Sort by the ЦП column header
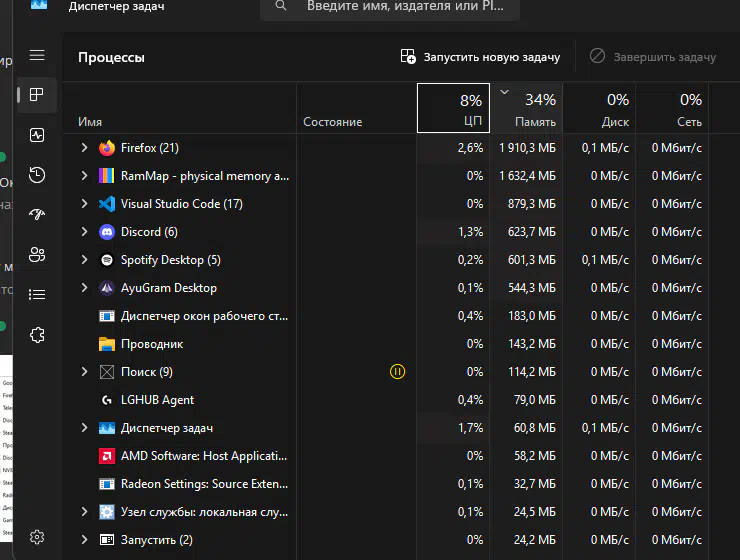 pos(453,108)
